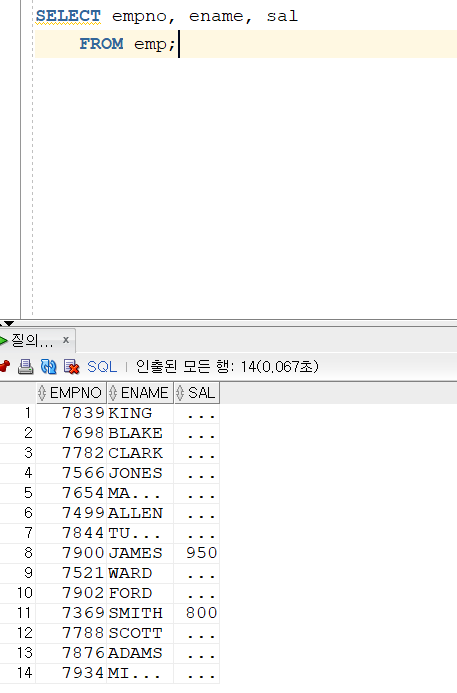Select the SMITH name cell
Viewport: 457px width, 693px height.
pos(140,613)
